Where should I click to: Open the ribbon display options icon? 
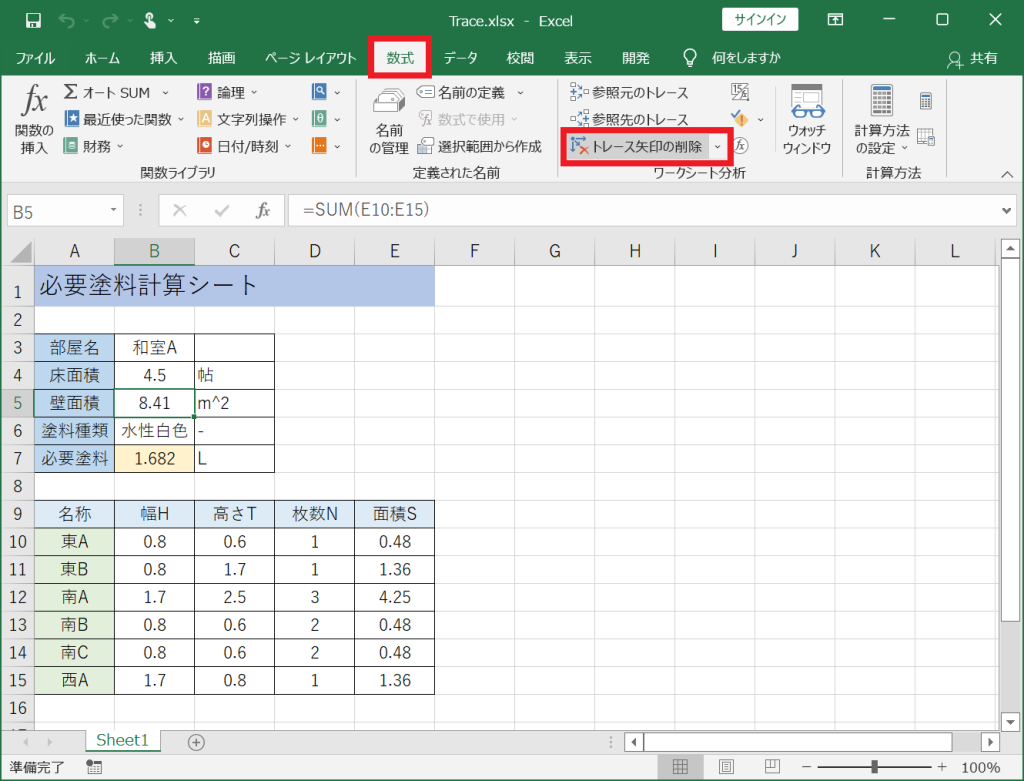click(835, 20)
